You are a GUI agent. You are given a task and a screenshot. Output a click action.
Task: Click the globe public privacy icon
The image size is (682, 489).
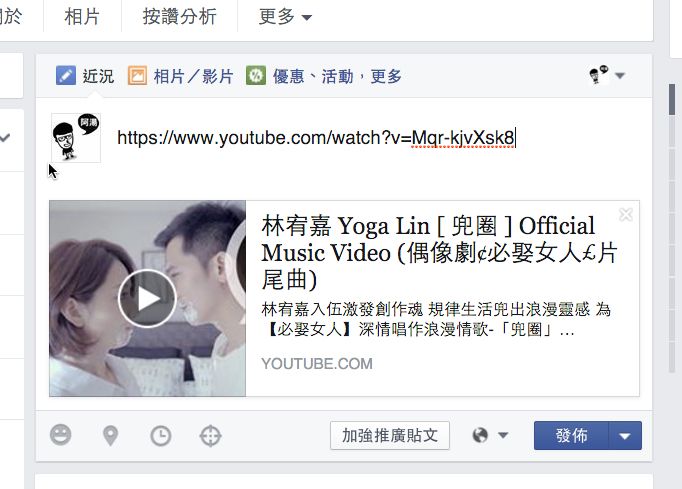pyautogui.click(x=480, y=435)
